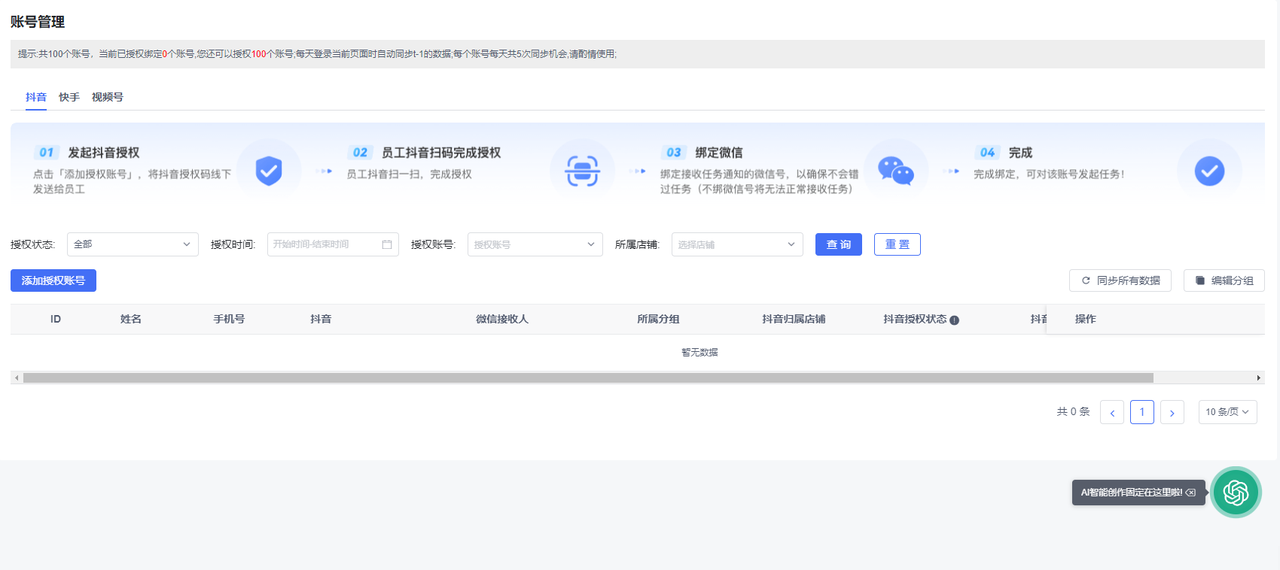Click the calendar icon in 授权时间 field
Image resolution: width=1280 pixels, height=570 pixels.
click(x=387, y=244)
